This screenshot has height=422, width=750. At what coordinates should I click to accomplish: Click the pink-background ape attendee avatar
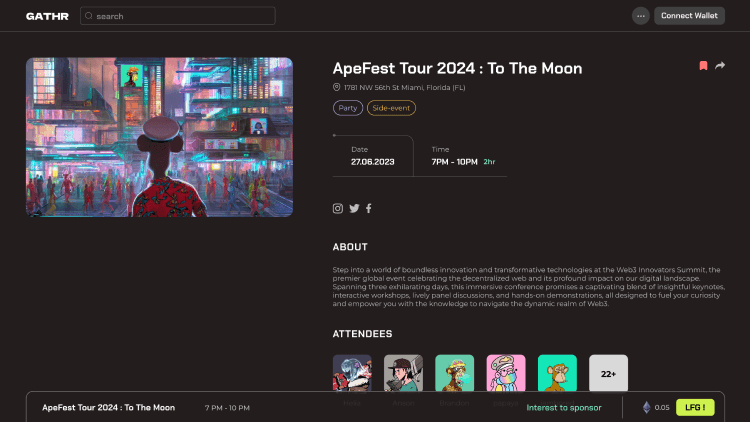tap(506, 373)
